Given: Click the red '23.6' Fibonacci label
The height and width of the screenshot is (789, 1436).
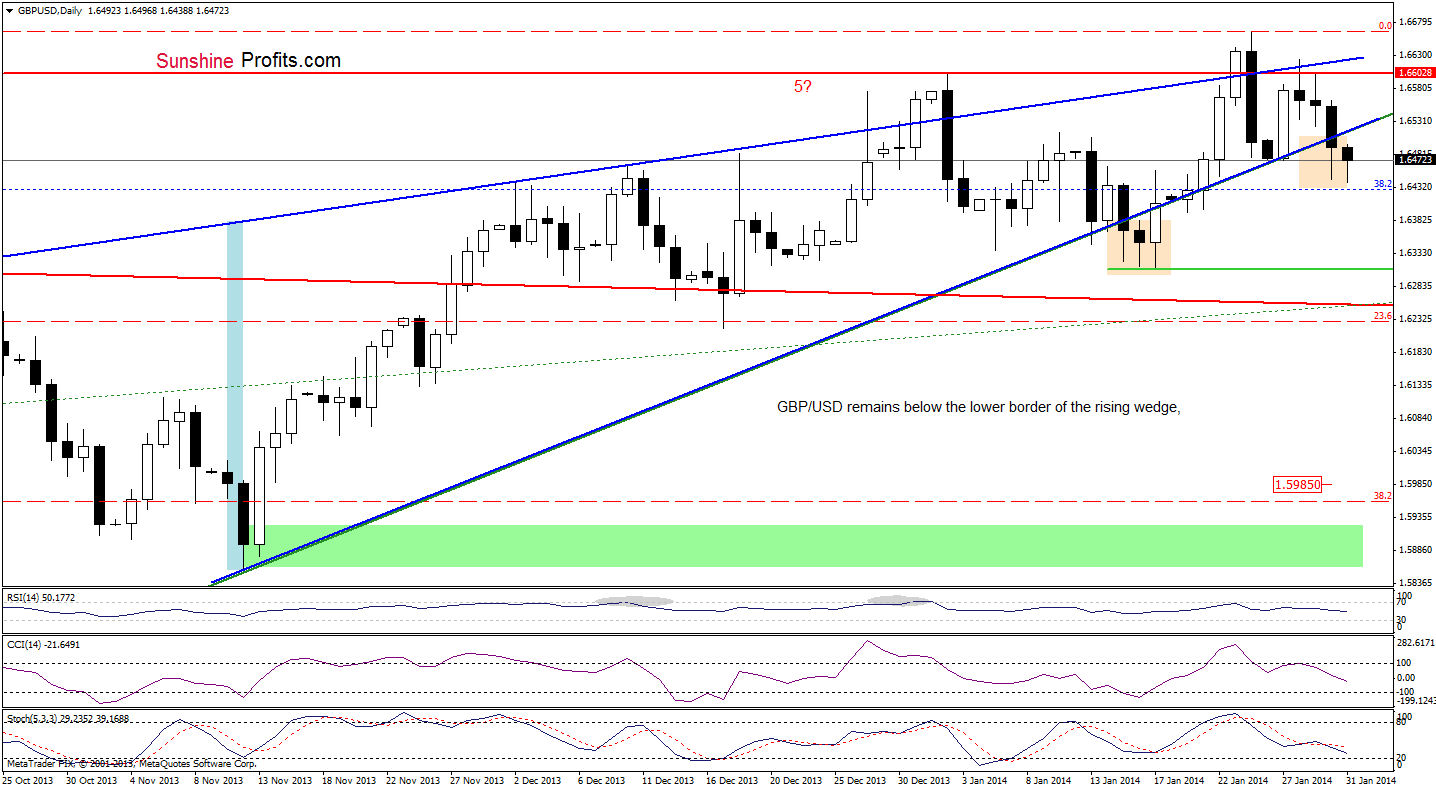Looking at the screenshot, I should pos(1382,316).
